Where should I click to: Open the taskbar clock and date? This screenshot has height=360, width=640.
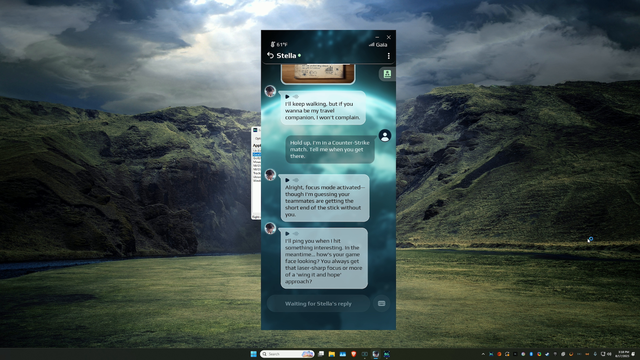pyautogui.click(x=623, y=354)
